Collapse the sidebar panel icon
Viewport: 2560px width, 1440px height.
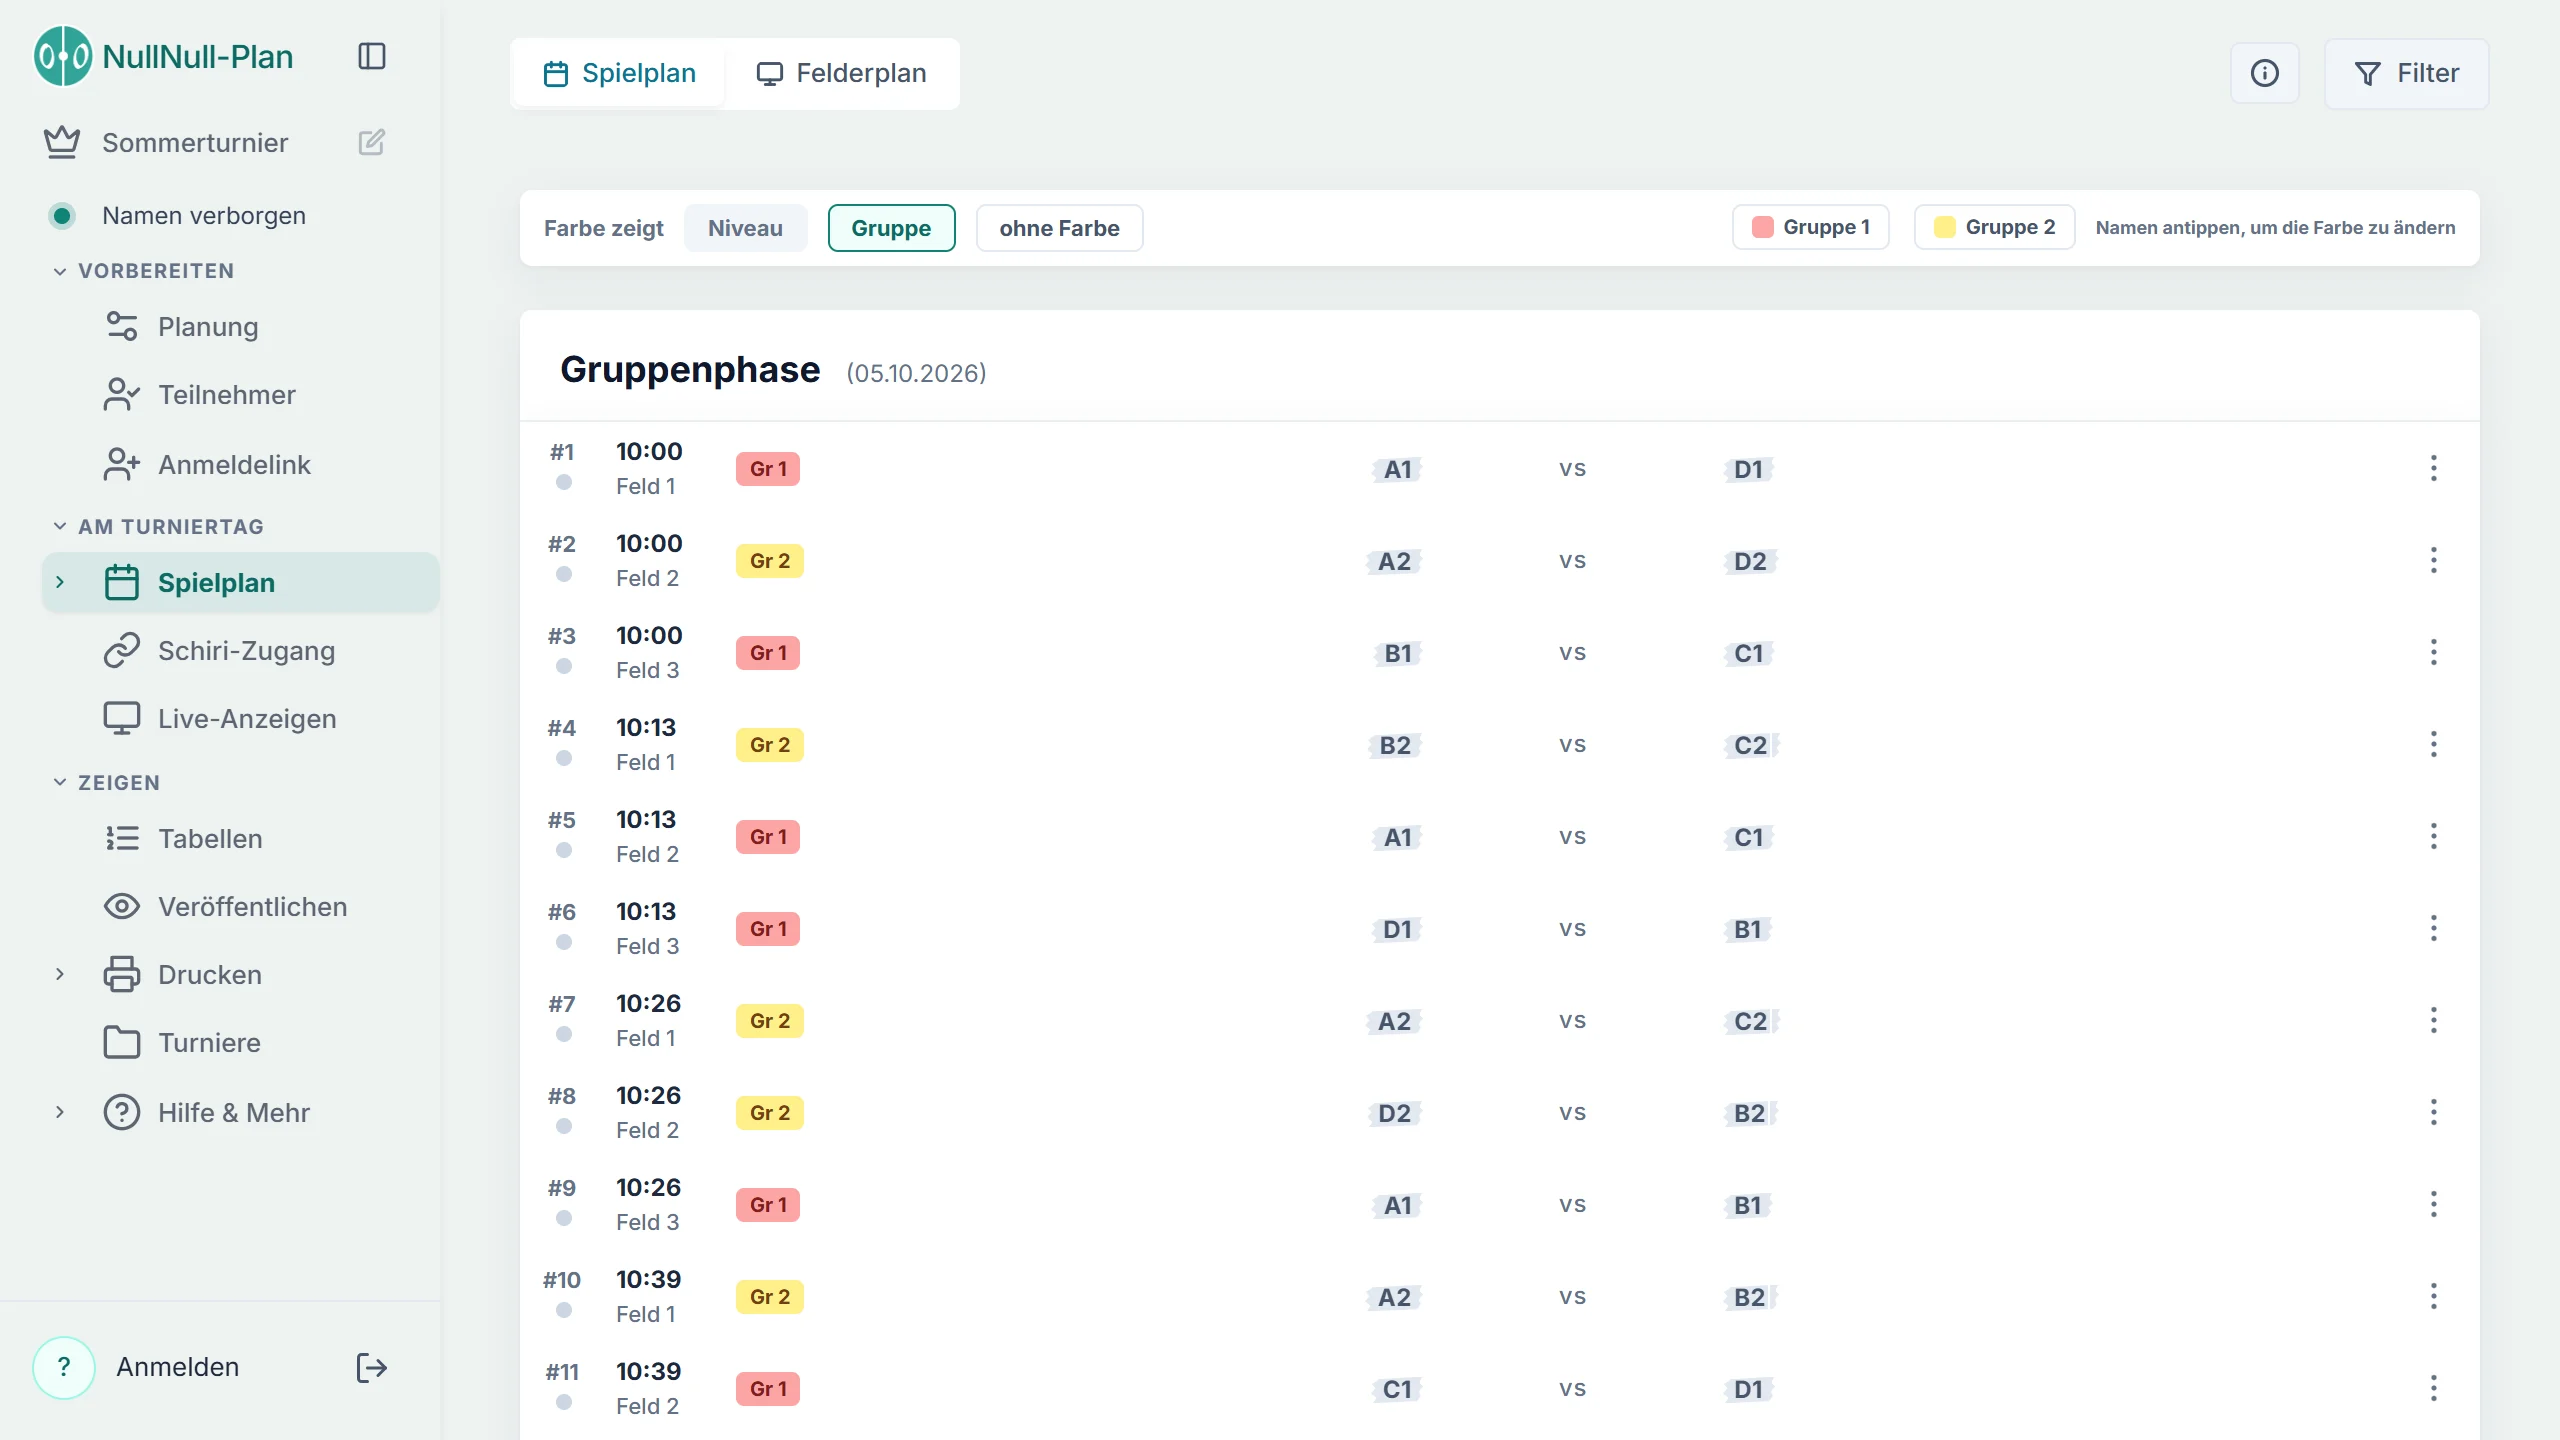pos(372,56)
